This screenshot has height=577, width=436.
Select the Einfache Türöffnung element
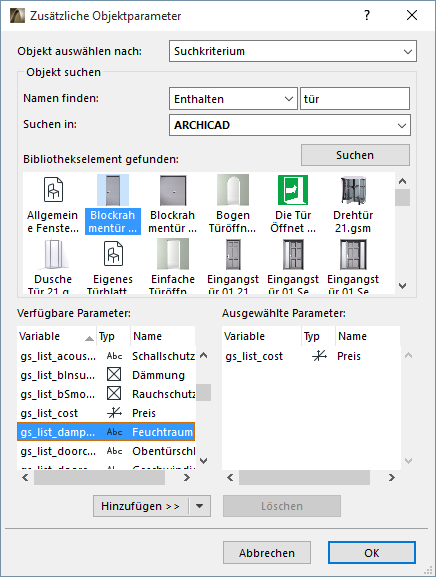173,266
